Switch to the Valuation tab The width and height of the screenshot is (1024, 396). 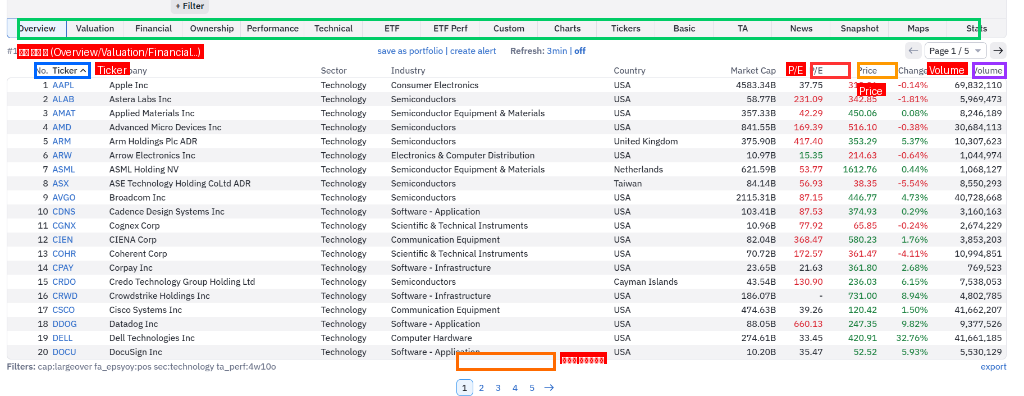95,29
